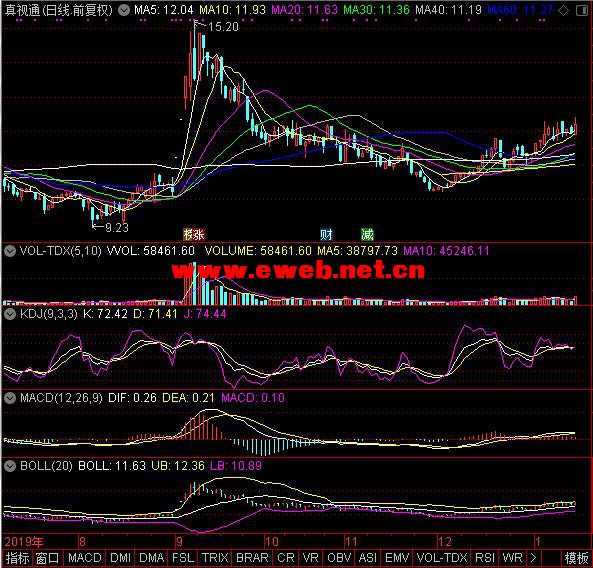593x568 pixels.
Task: Expand the KDJ indicator dropdown
Action: (9, 314)
